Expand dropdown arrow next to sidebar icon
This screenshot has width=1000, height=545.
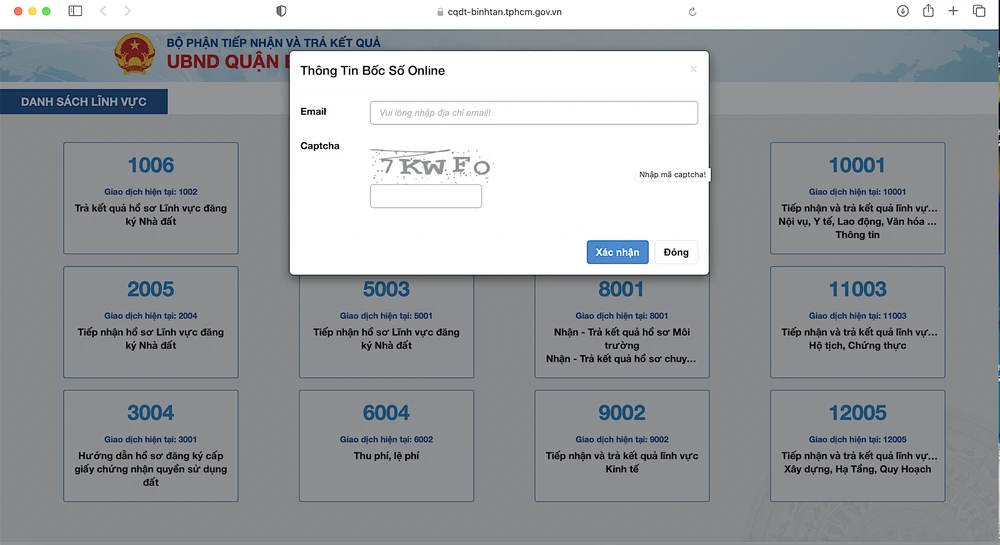[87, 11]
